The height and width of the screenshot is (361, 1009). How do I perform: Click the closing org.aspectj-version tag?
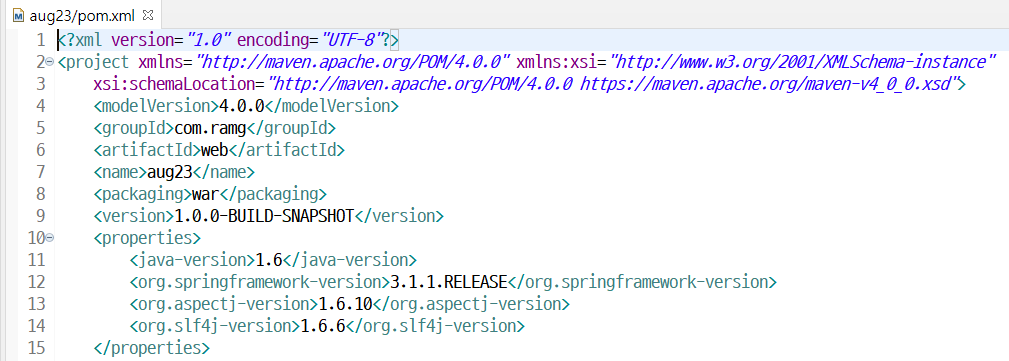472,304
